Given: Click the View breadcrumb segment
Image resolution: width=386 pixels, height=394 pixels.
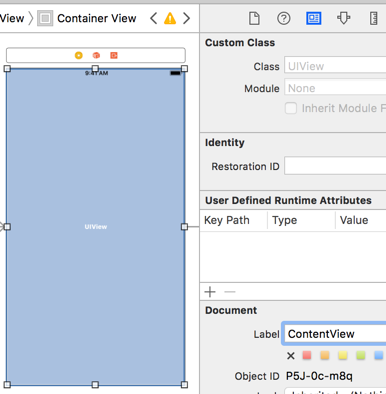Looking at the screenshot, I should coord(12,18).
